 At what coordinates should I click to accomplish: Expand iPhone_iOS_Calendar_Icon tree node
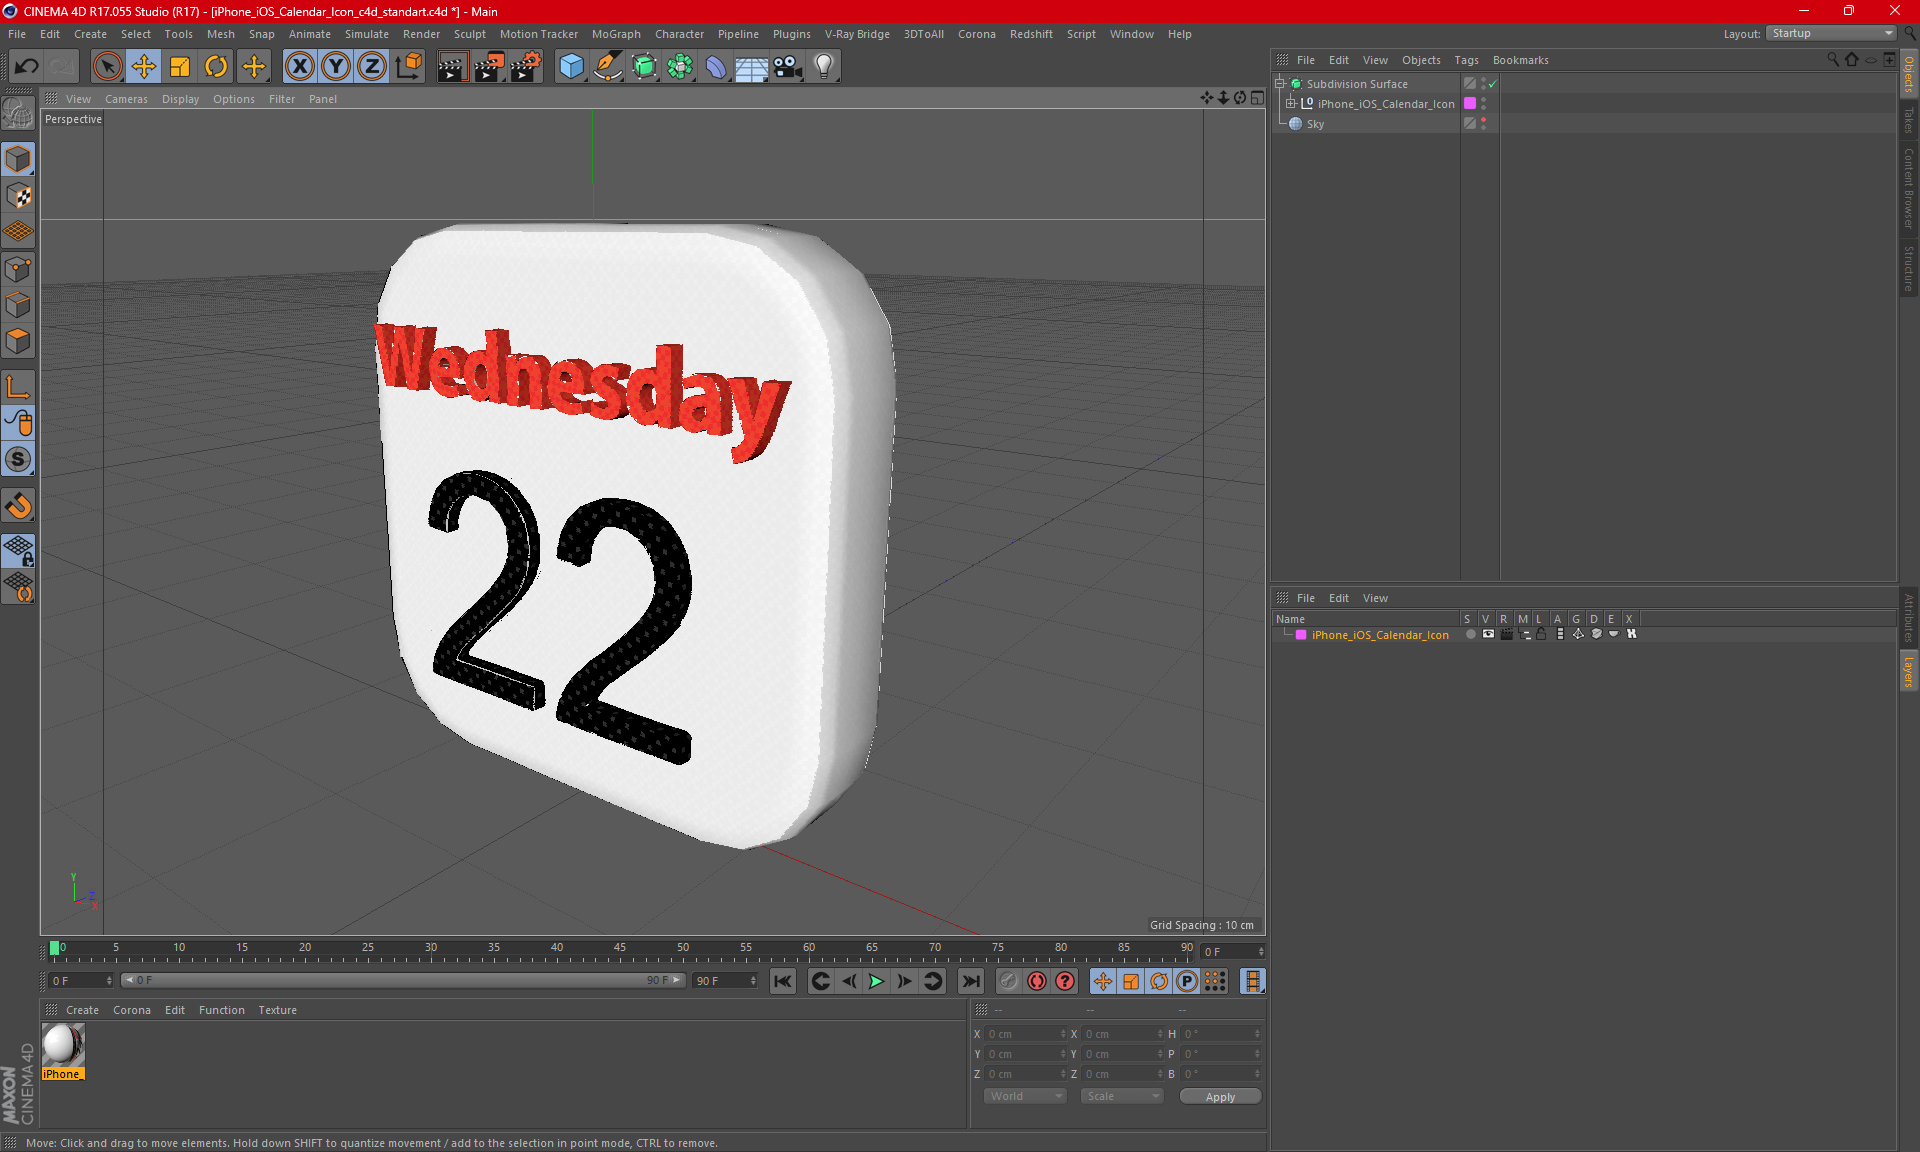coord(1291,103)
